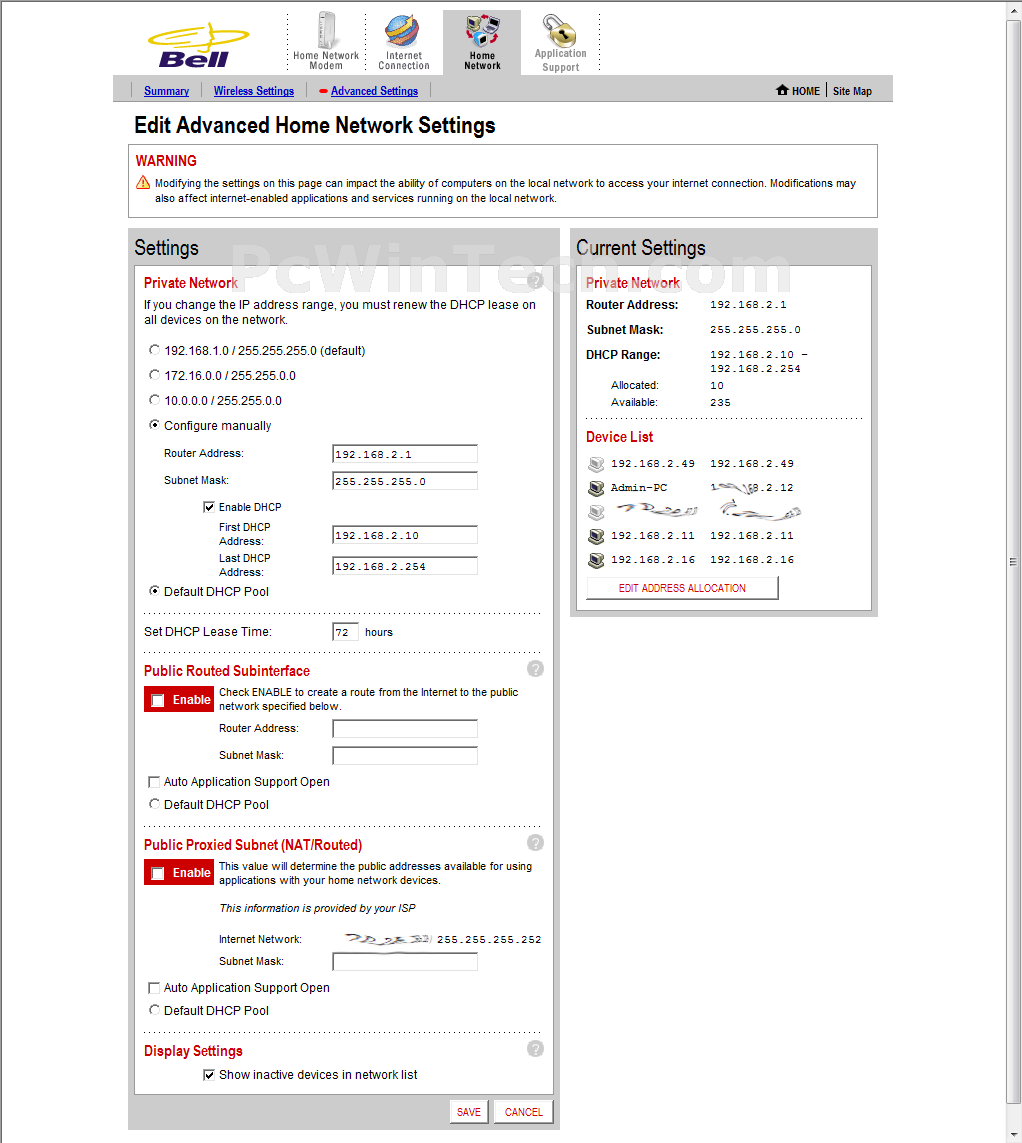Focus the Private Network Subnet Mask field
The height and width of the screenshot is (1143, 1022).
(405, 481)
